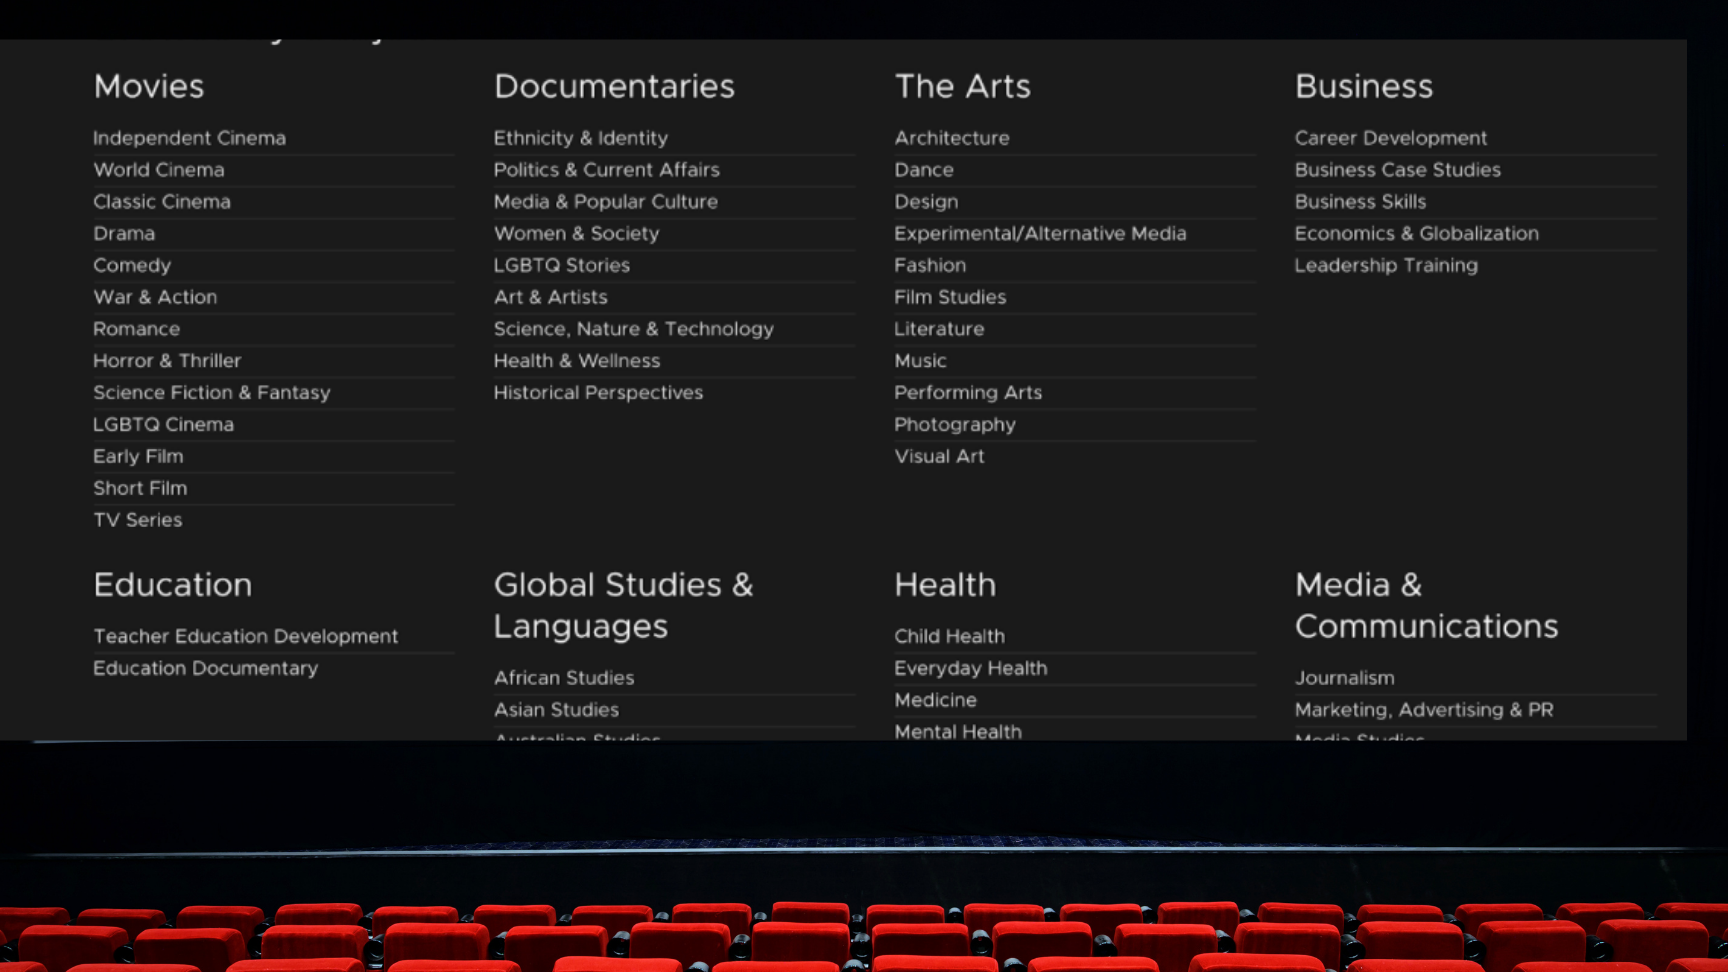Screen dimensions: 1728x972
Task: View Health & Wellness documentaries
Action: pos(576,361)
